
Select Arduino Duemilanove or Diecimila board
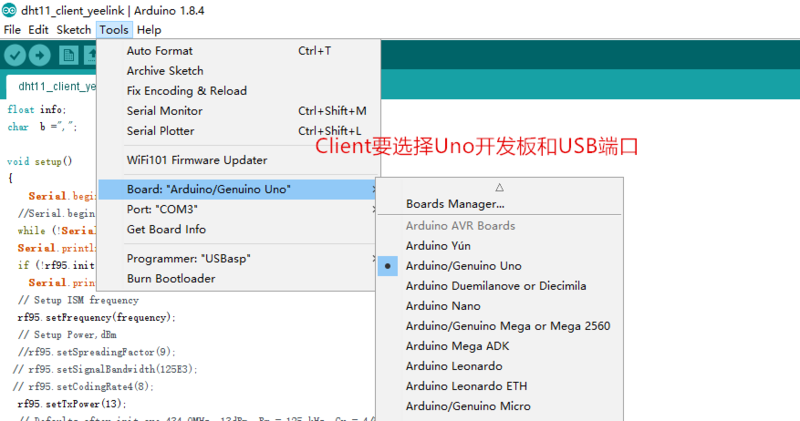click(499, 286)
